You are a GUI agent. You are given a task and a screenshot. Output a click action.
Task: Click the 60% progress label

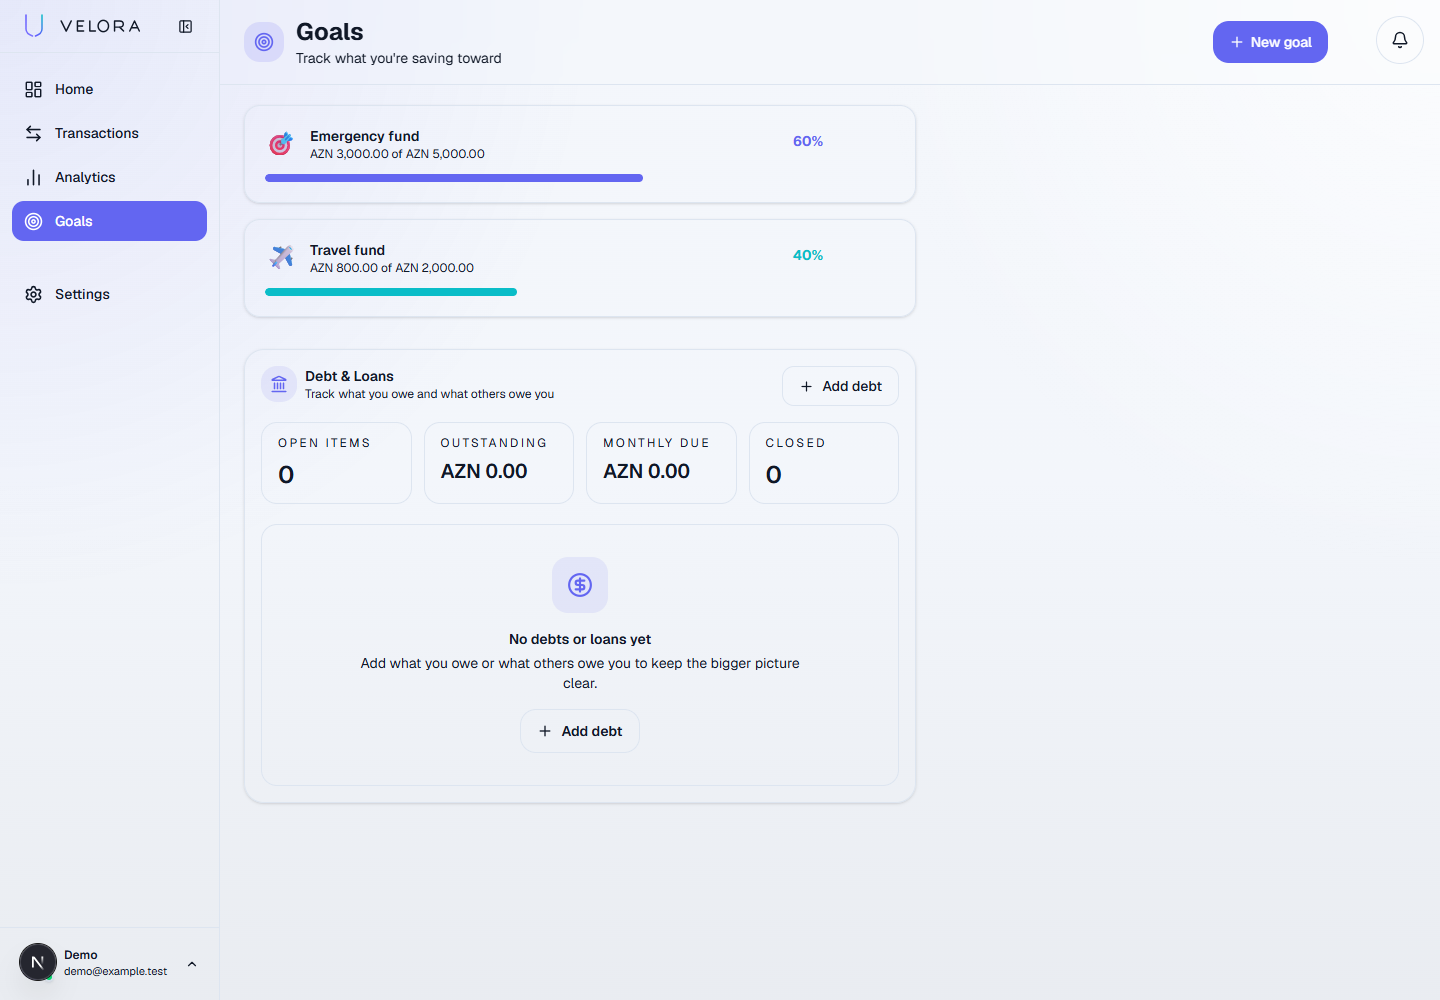(808, 141)
